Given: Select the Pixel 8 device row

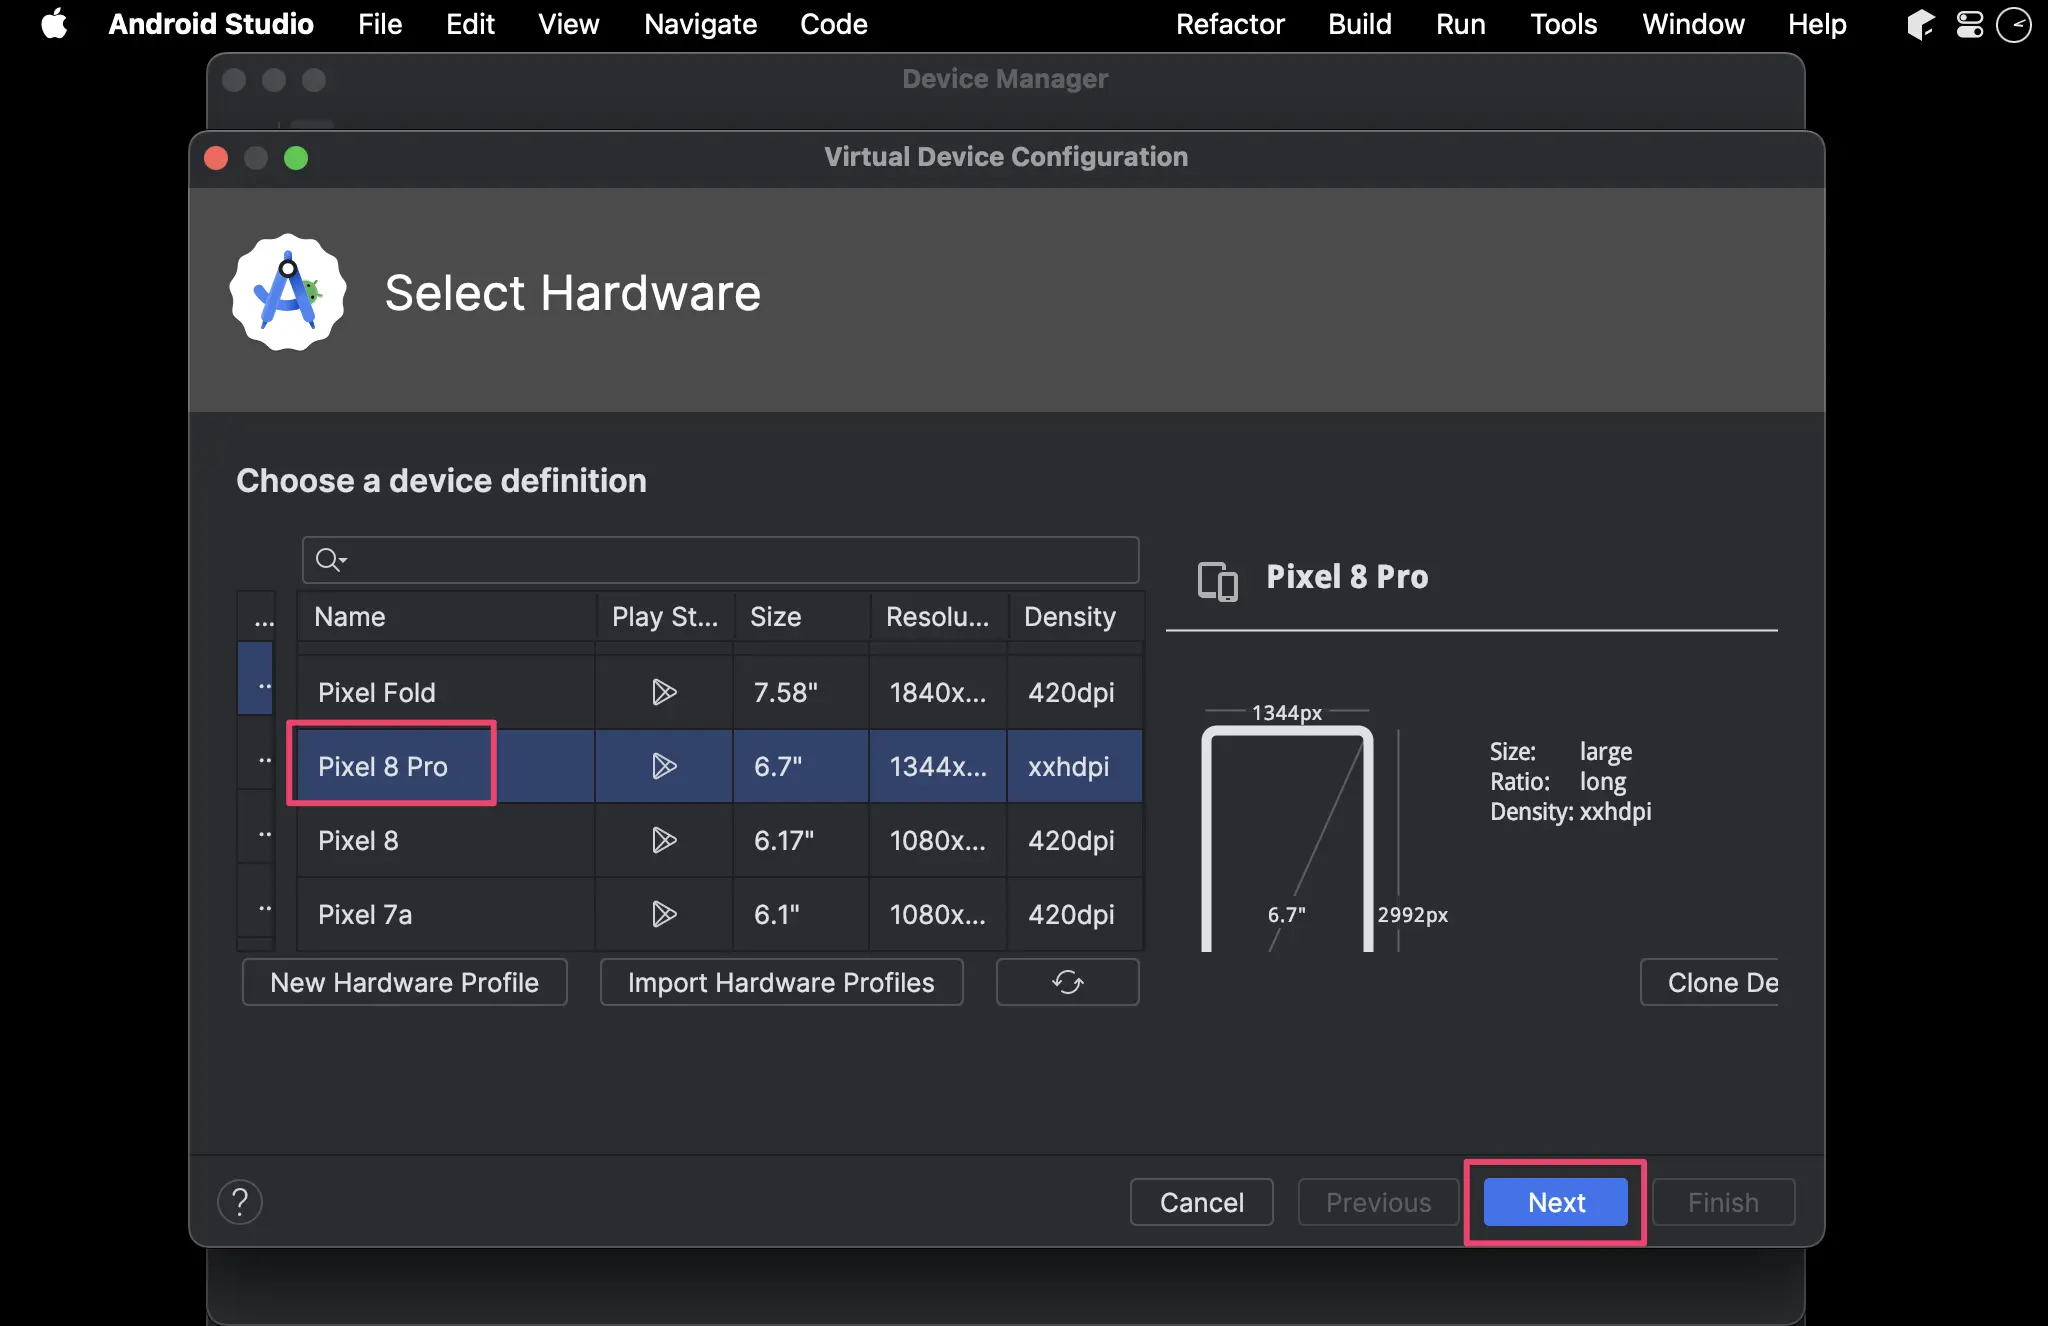Looking at the screenshot, I should point(720,840).
